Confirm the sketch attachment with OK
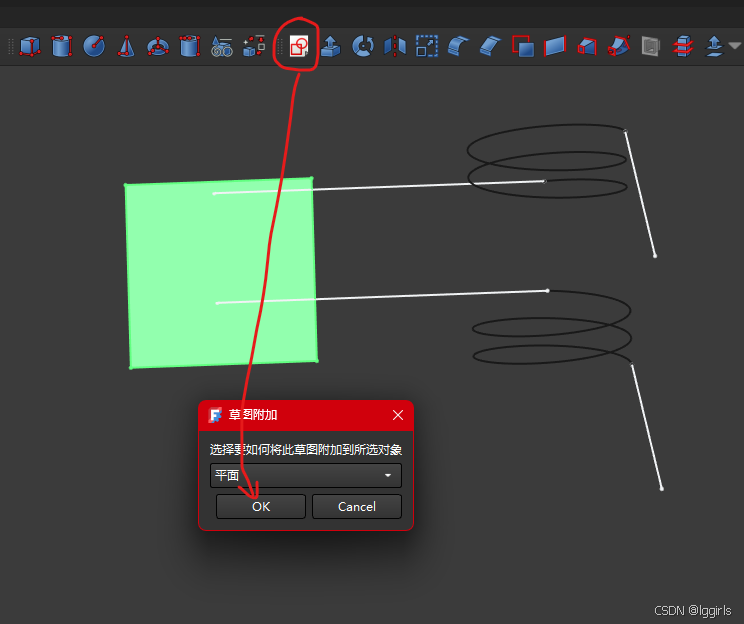744x624 pixels. [x=261, y=507]
